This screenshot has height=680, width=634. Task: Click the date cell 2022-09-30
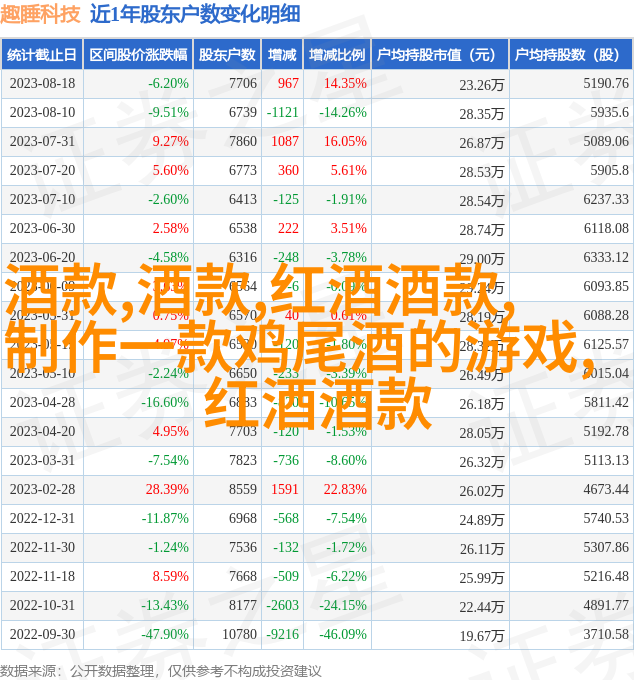[42, 635]
